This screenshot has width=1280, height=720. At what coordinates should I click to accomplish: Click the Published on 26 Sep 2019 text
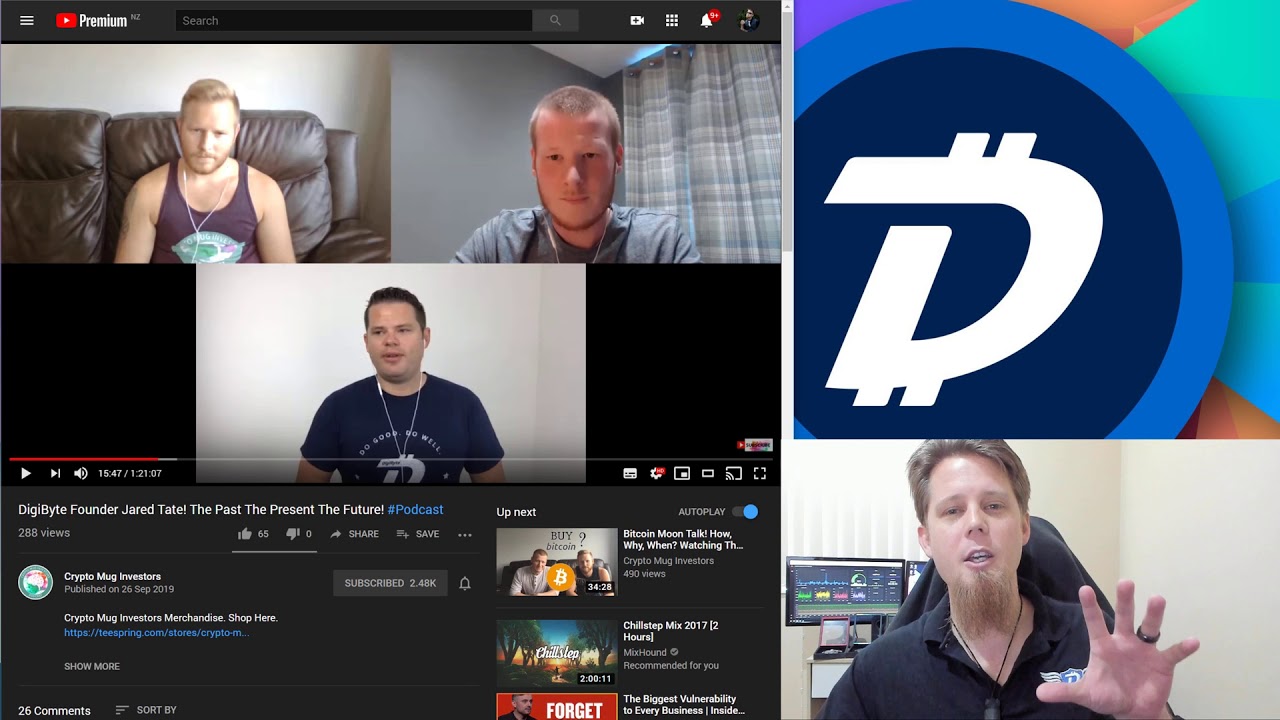click(x=119, y=589)
